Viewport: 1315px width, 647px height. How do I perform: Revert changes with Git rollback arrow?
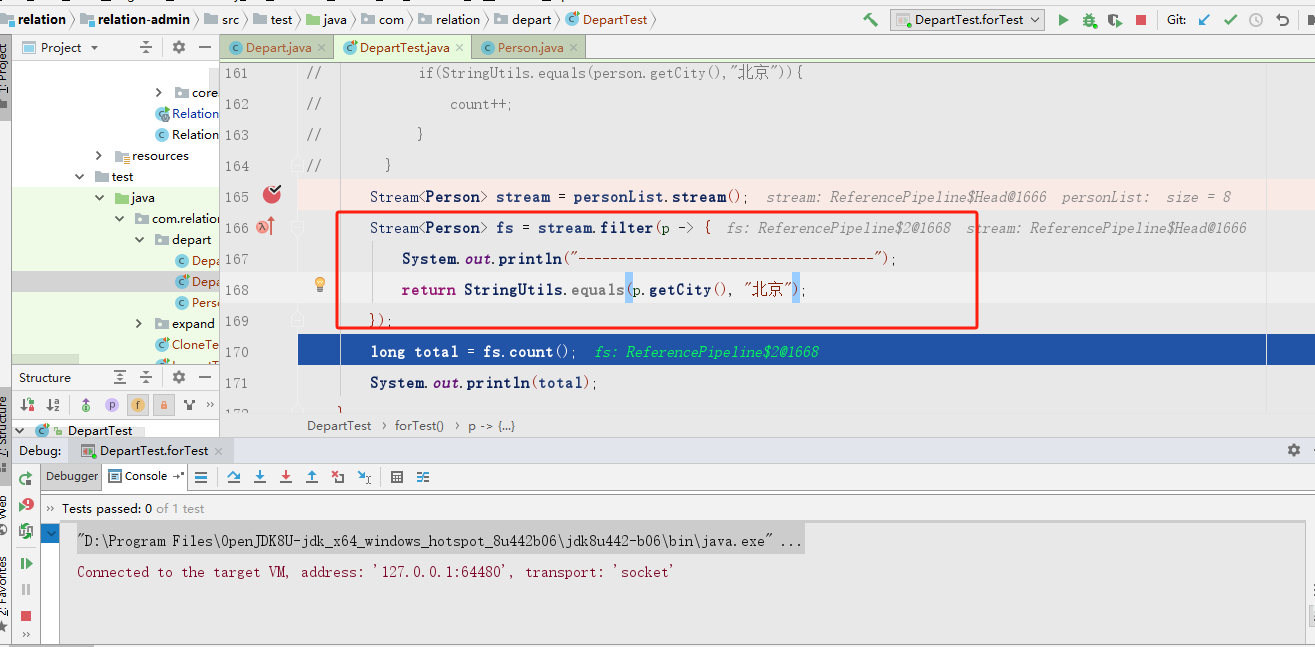1282,19
